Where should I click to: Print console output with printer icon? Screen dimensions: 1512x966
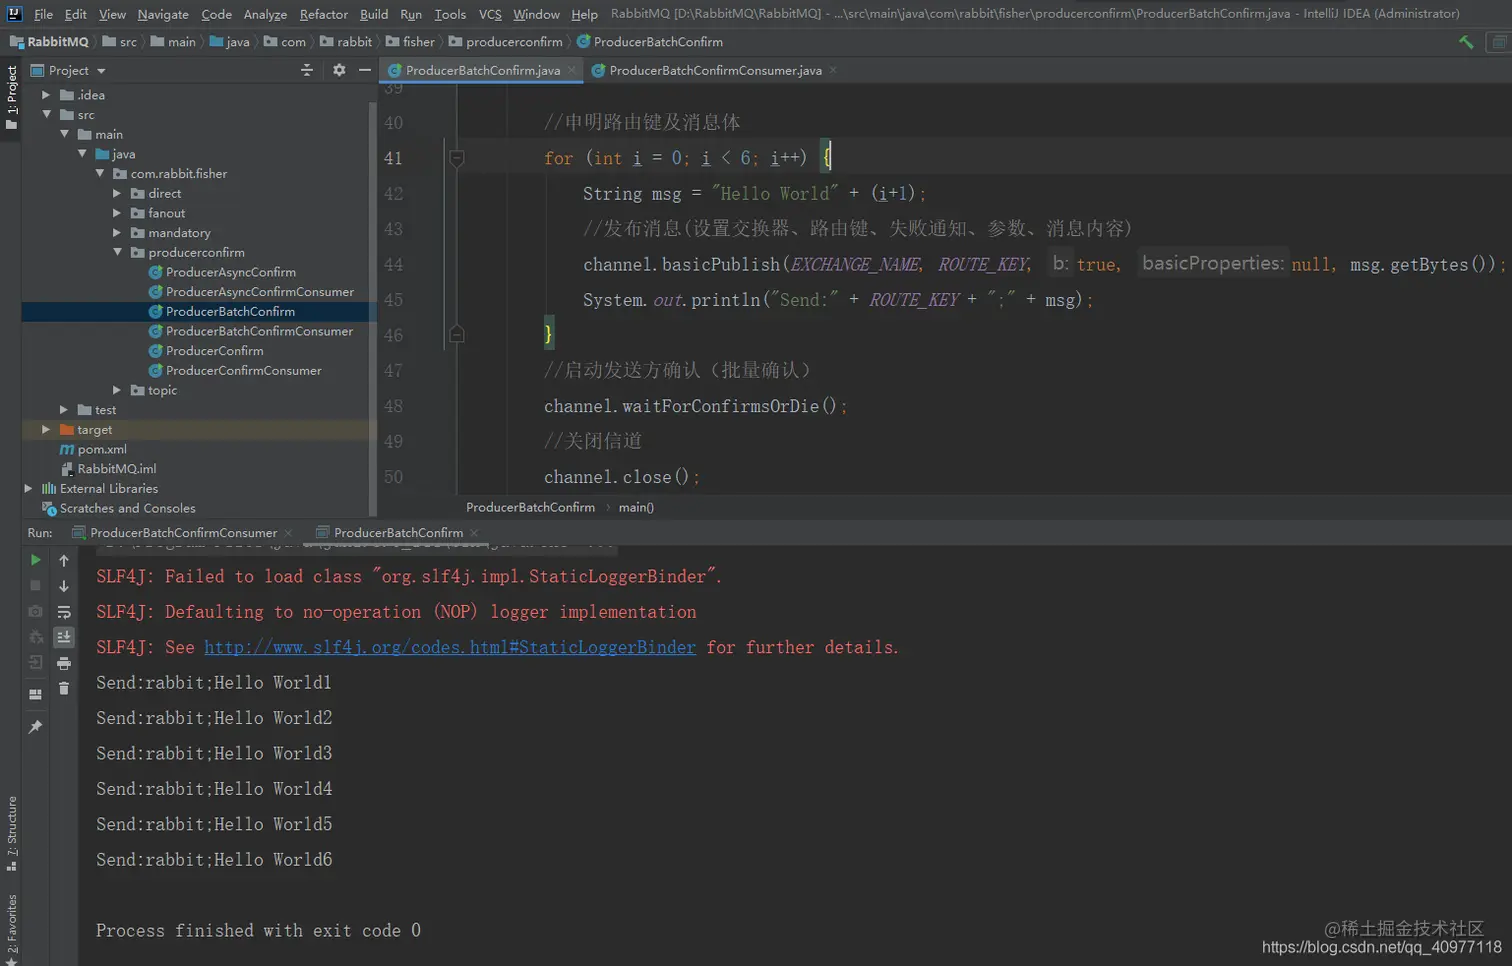64,662
